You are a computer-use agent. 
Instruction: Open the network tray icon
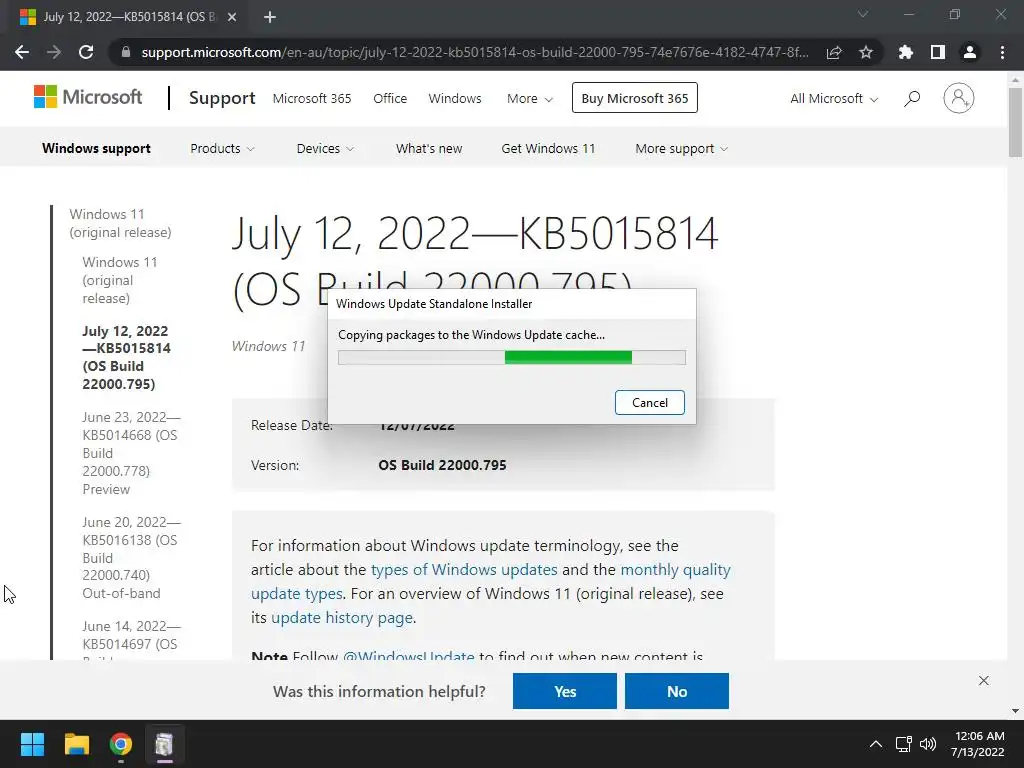(903, 744)
